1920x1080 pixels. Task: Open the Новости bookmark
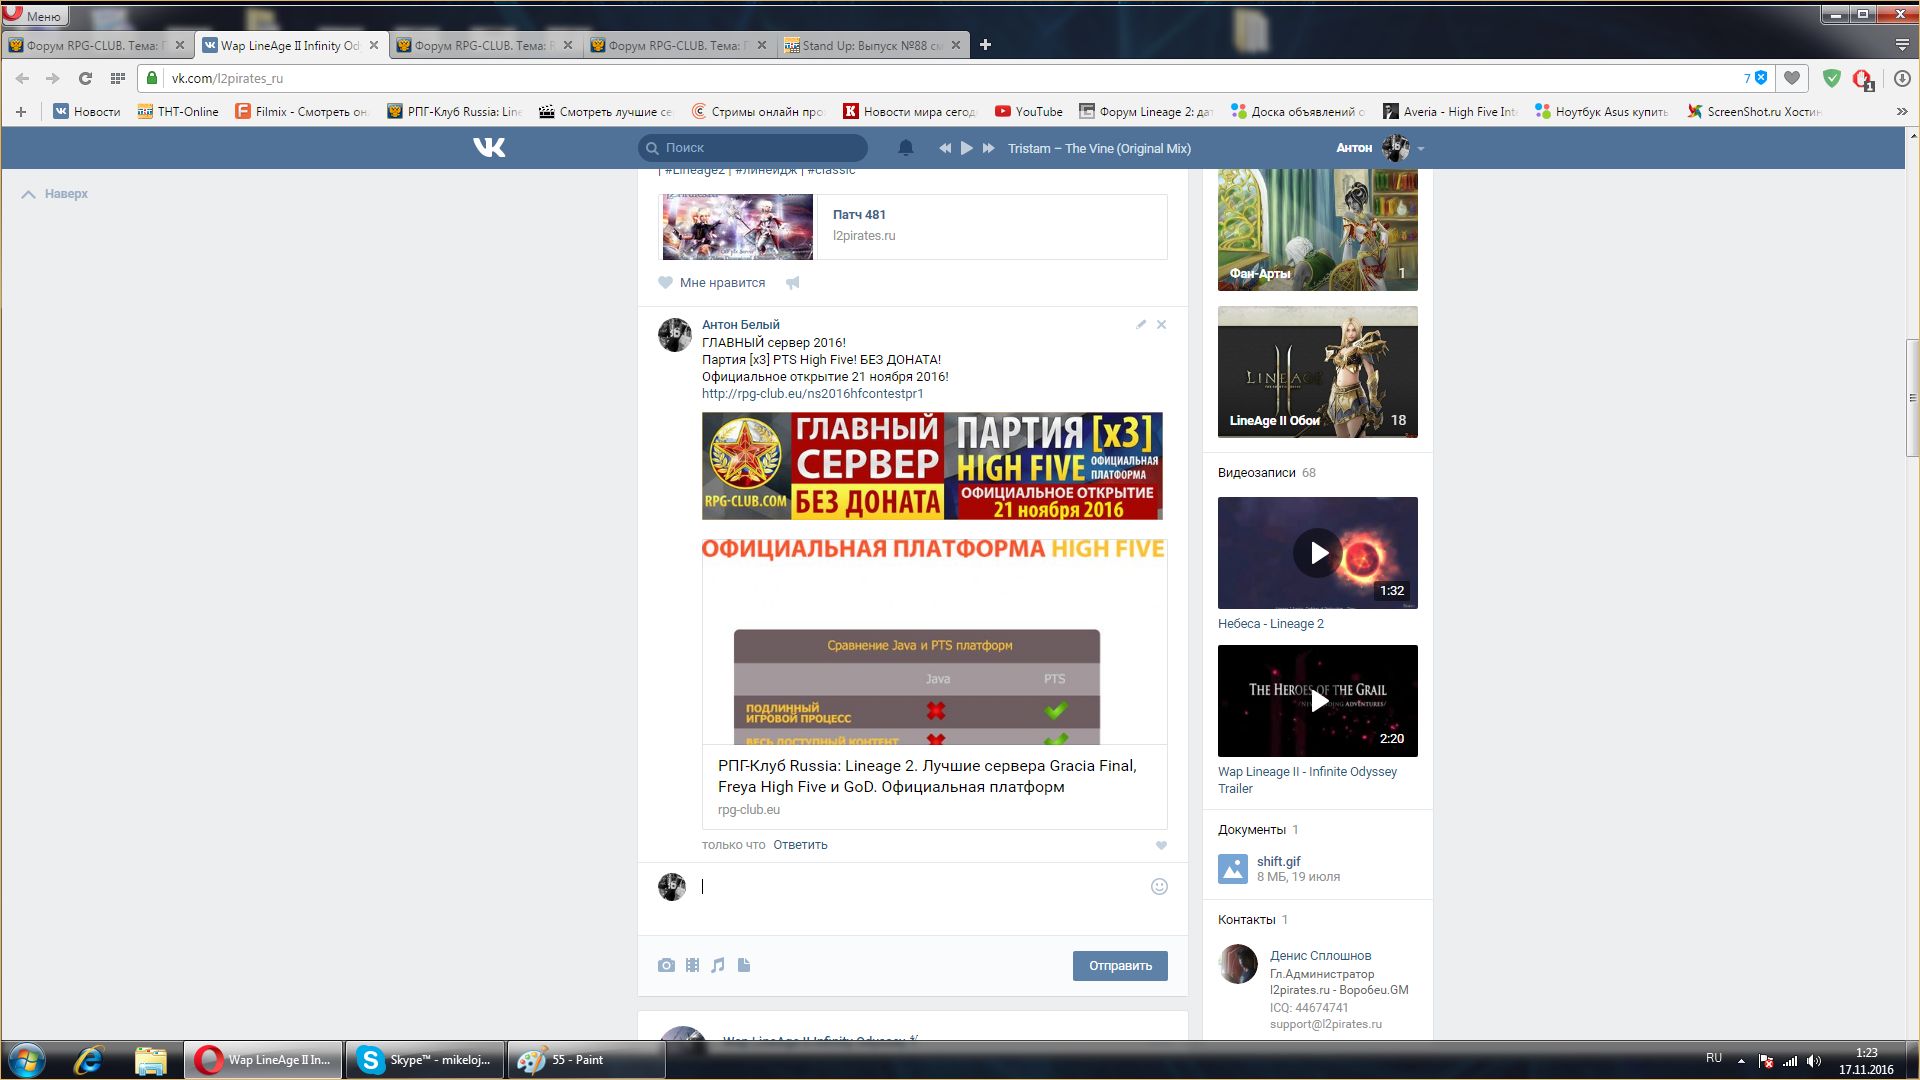pyautogui.click(x=87, y=111)
